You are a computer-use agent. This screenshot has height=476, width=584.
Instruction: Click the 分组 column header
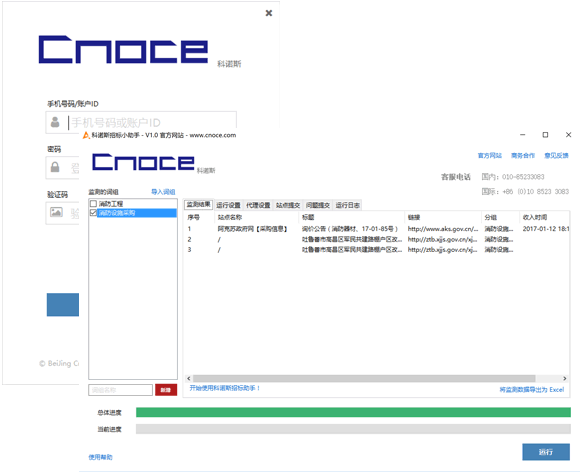click(x=500, y=217)
